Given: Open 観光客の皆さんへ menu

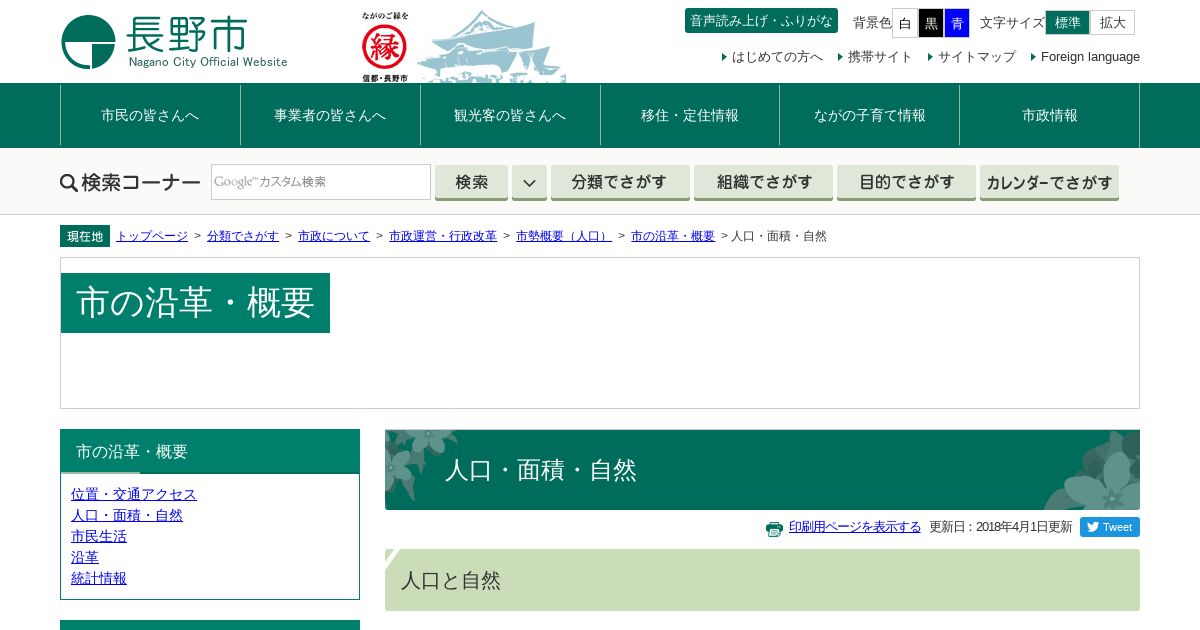Looking at the screenshot, I should pos(510,116).
